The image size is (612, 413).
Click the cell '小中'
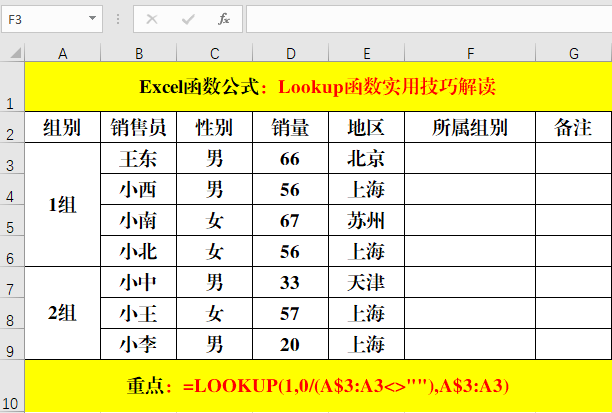pyautogui.click(x=139, y=282)
